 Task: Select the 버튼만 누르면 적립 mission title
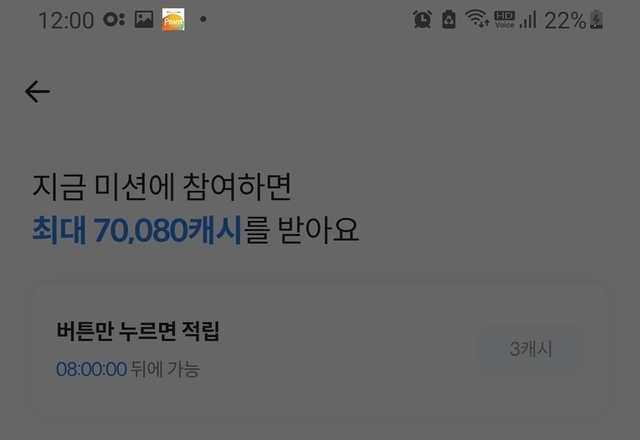point(138,331)
